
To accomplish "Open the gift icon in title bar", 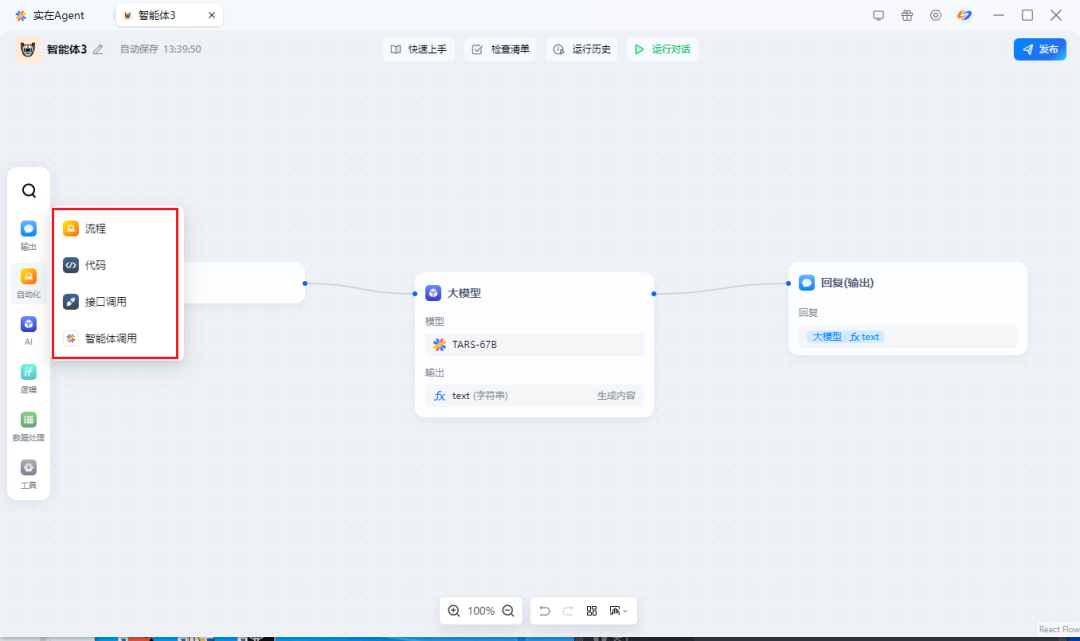I will [907, 15].
